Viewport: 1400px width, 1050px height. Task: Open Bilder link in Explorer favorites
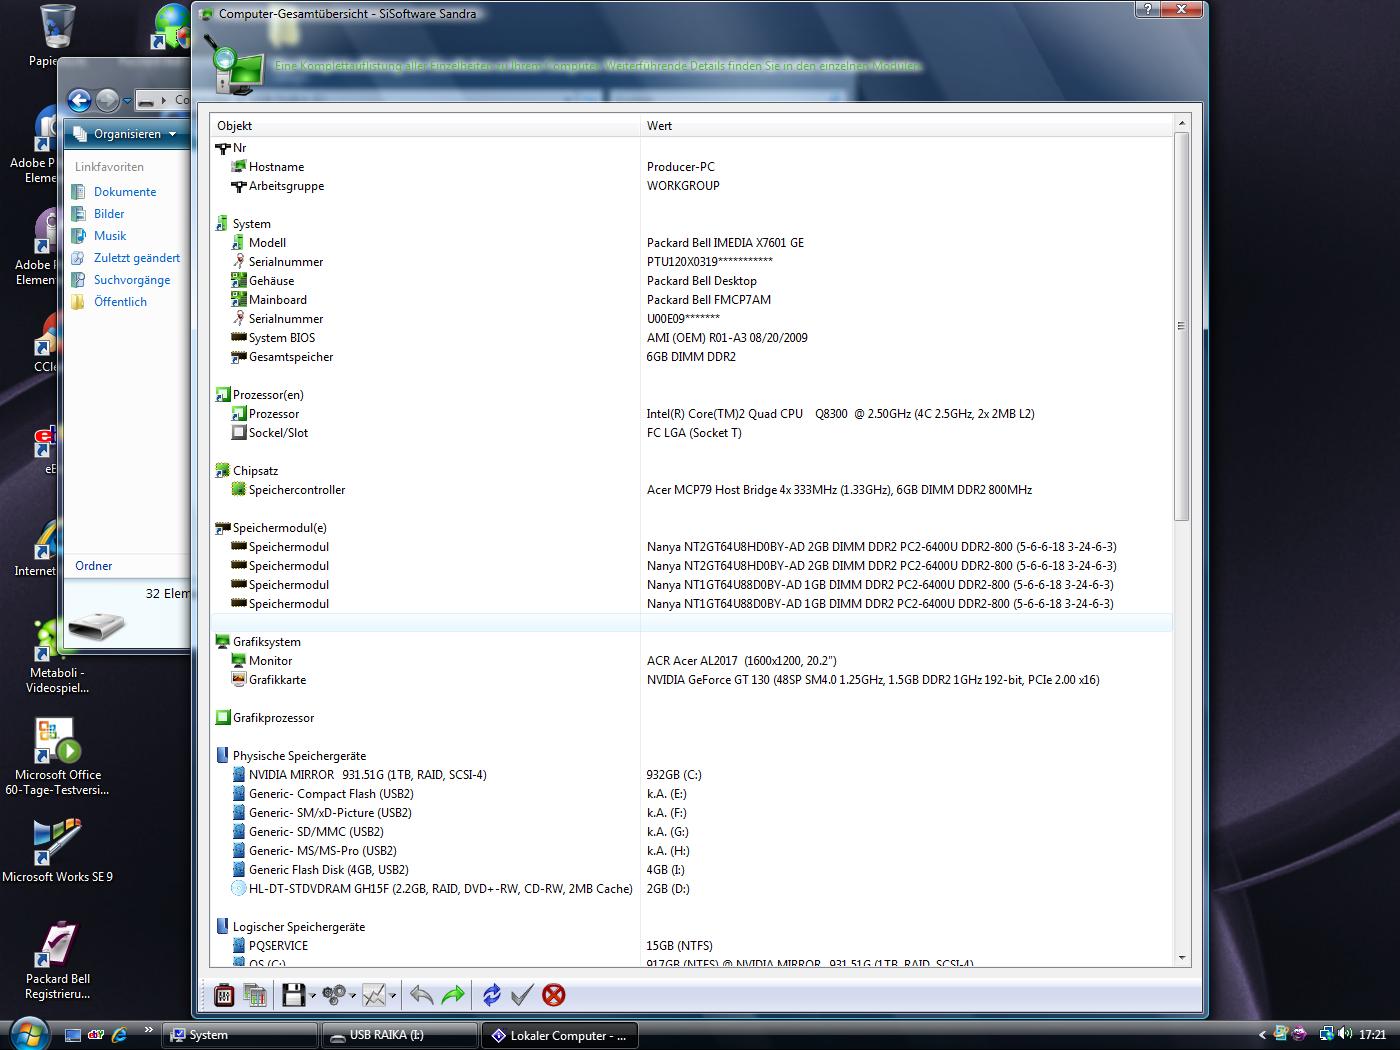[109, 214]
